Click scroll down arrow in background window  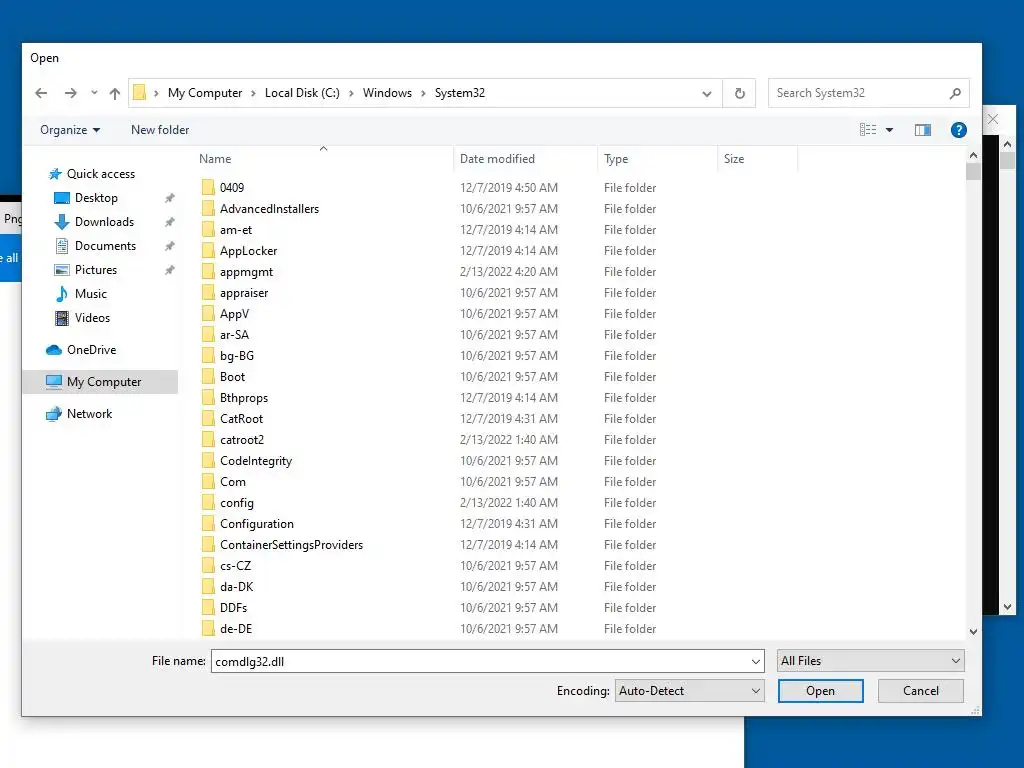point(1007,607)
